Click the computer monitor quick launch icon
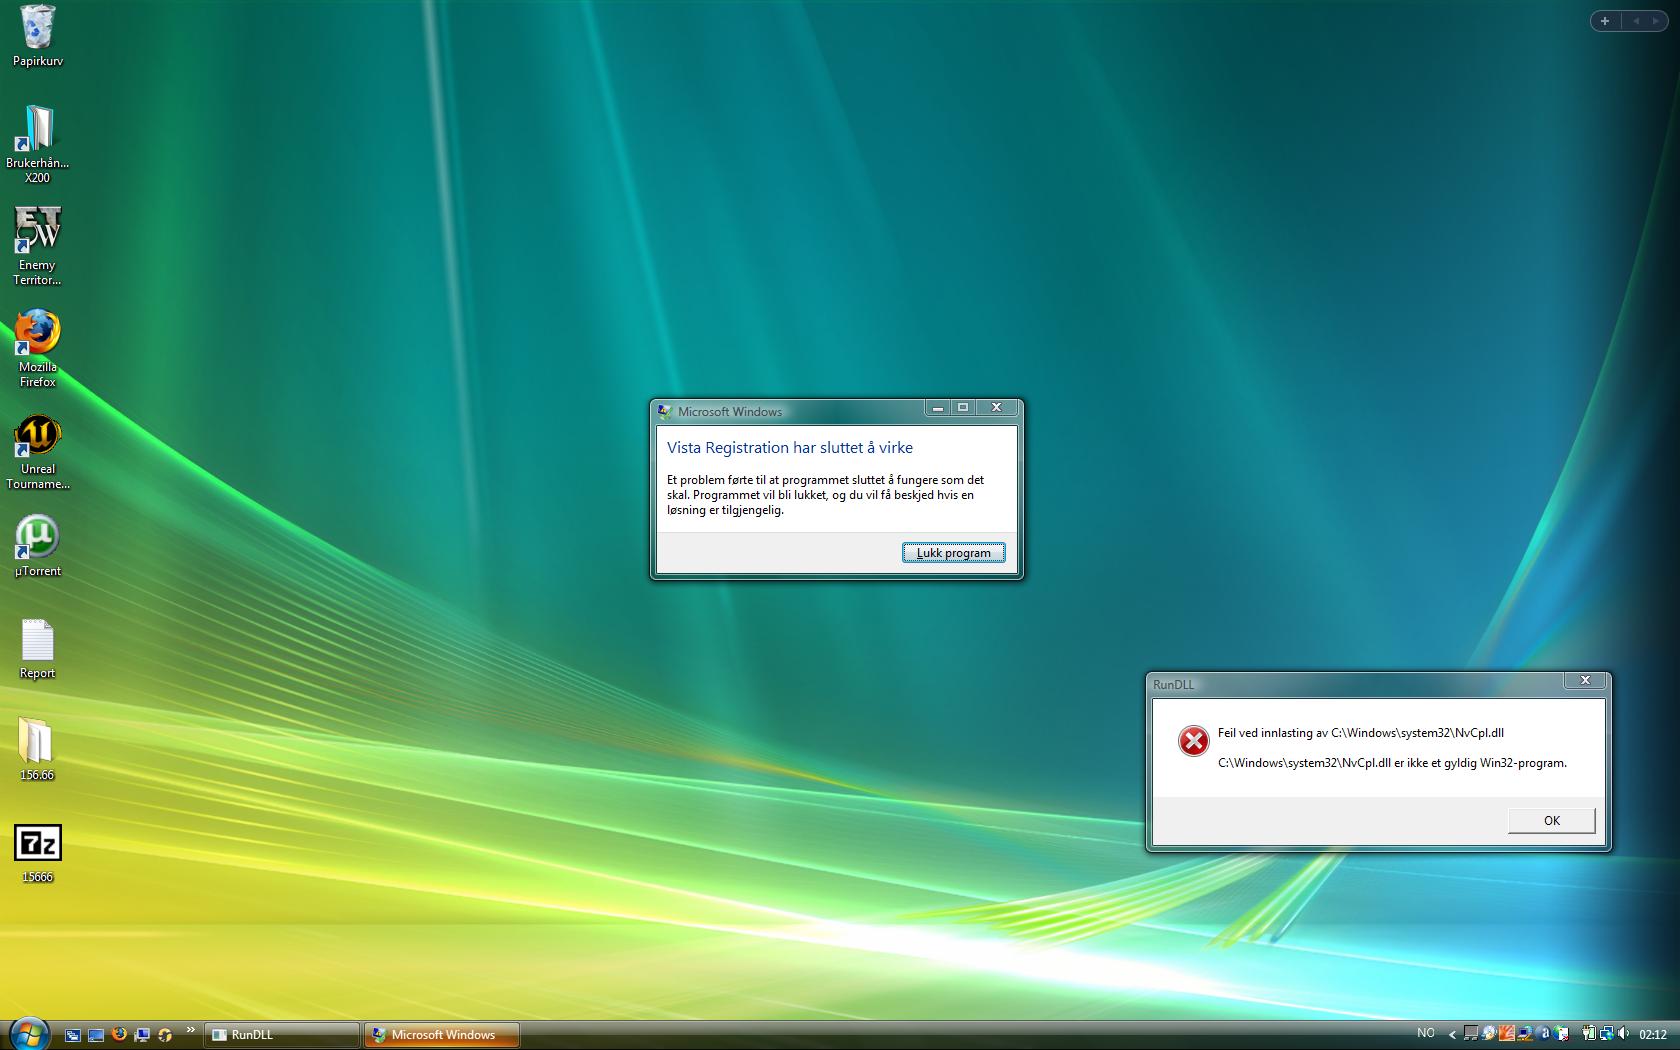The height and width of the screenshot is (1050, 1680). (x=142, y=1035)
